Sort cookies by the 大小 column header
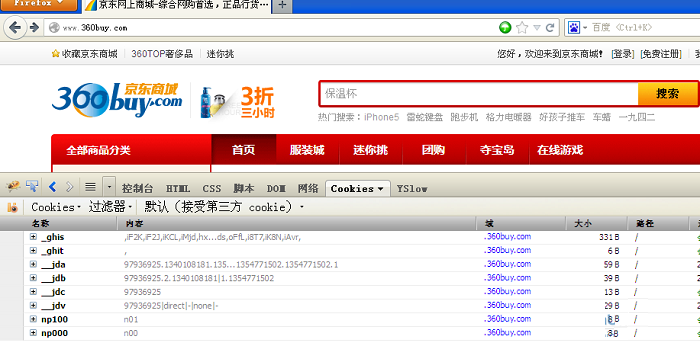 tap(596, 224)
